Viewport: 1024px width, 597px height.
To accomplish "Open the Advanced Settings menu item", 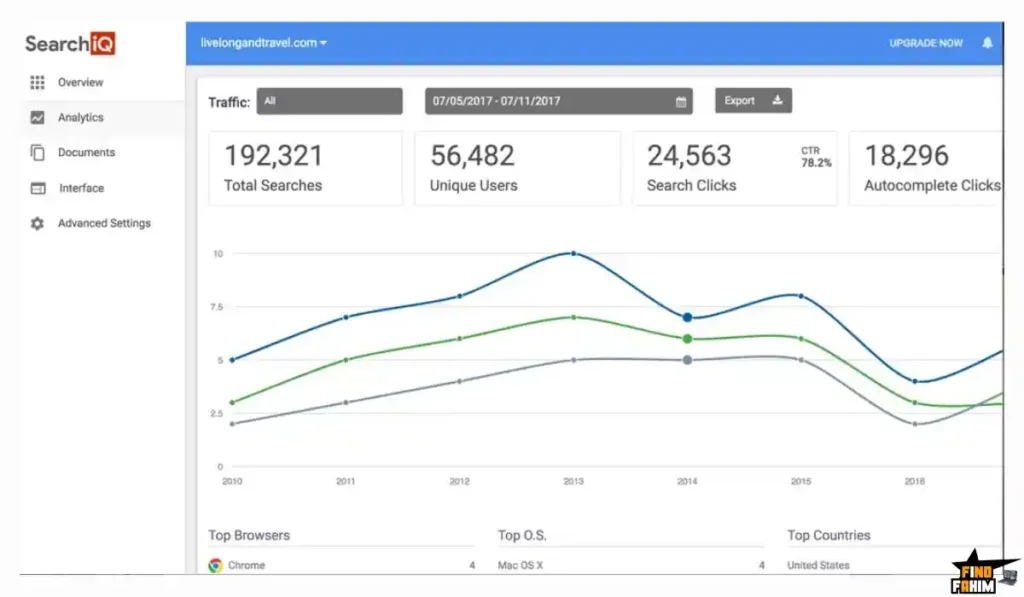I will click(104, 223).
